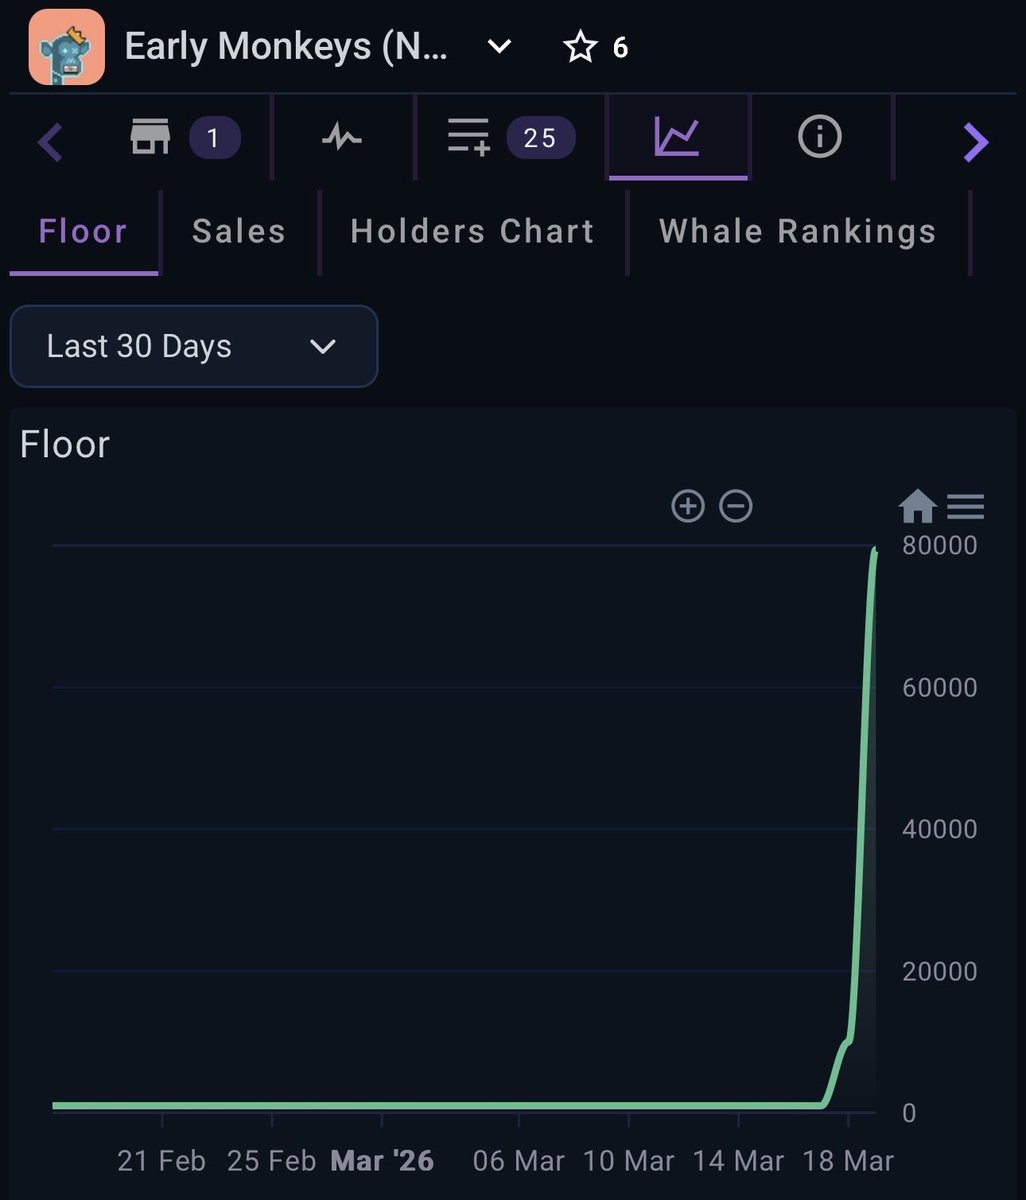The width and height of the screenshot is (1026, 1200).
Task: Click the Floor chart title
Action: click(x=64, y=444)
